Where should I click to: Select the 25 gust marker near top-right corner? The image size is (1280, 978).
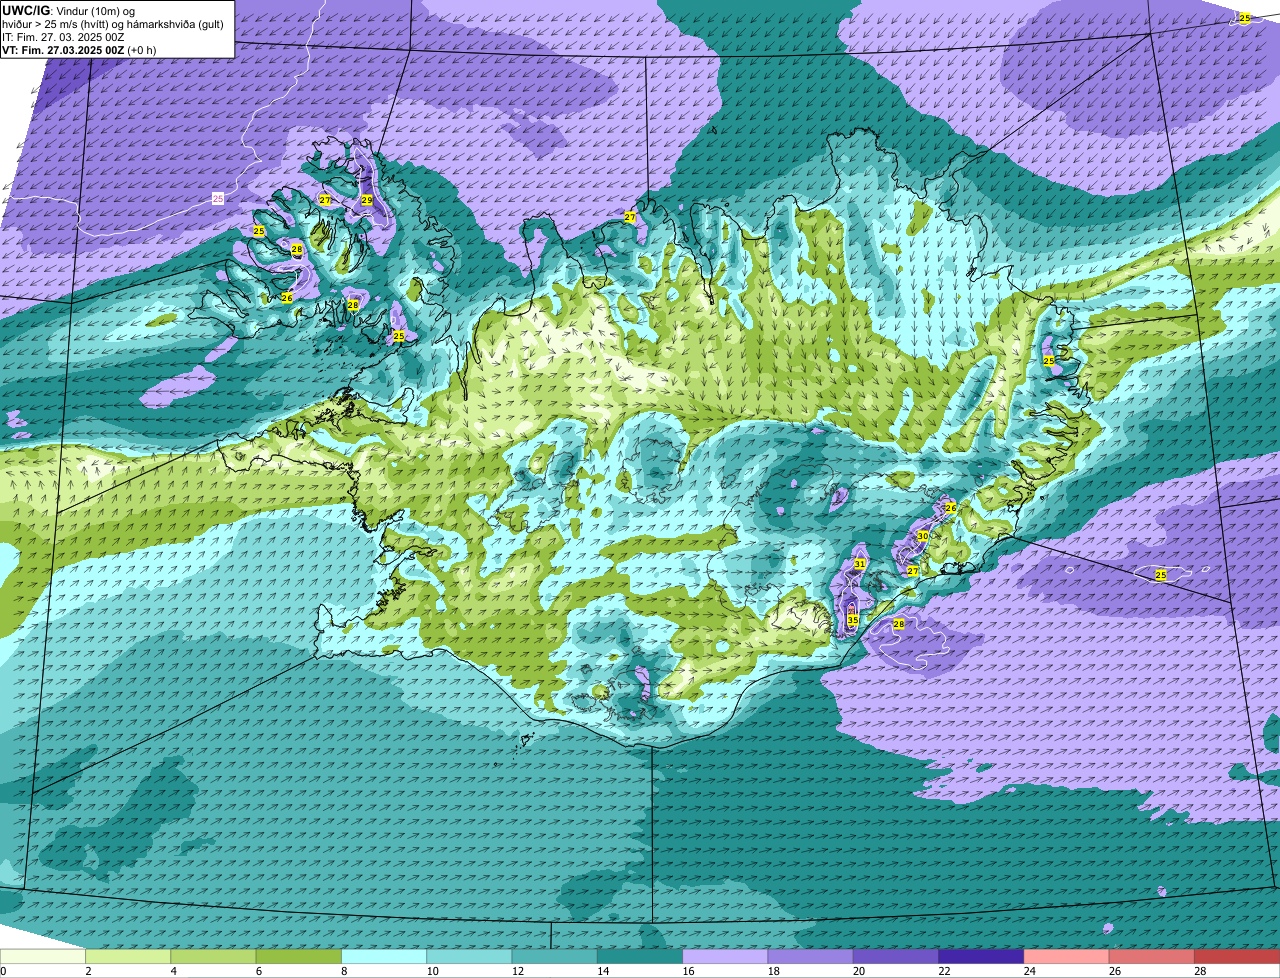1245,18
